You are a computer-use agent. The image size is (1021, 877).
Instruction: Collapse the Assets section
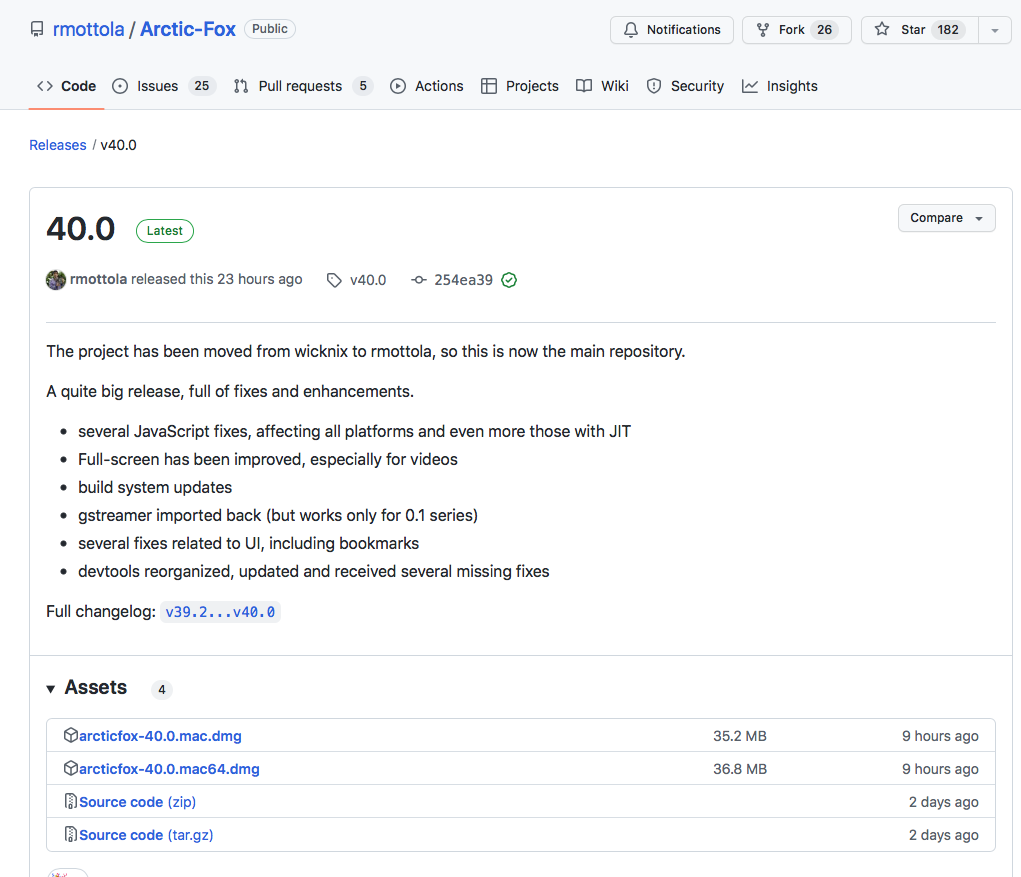click(51, 689)
